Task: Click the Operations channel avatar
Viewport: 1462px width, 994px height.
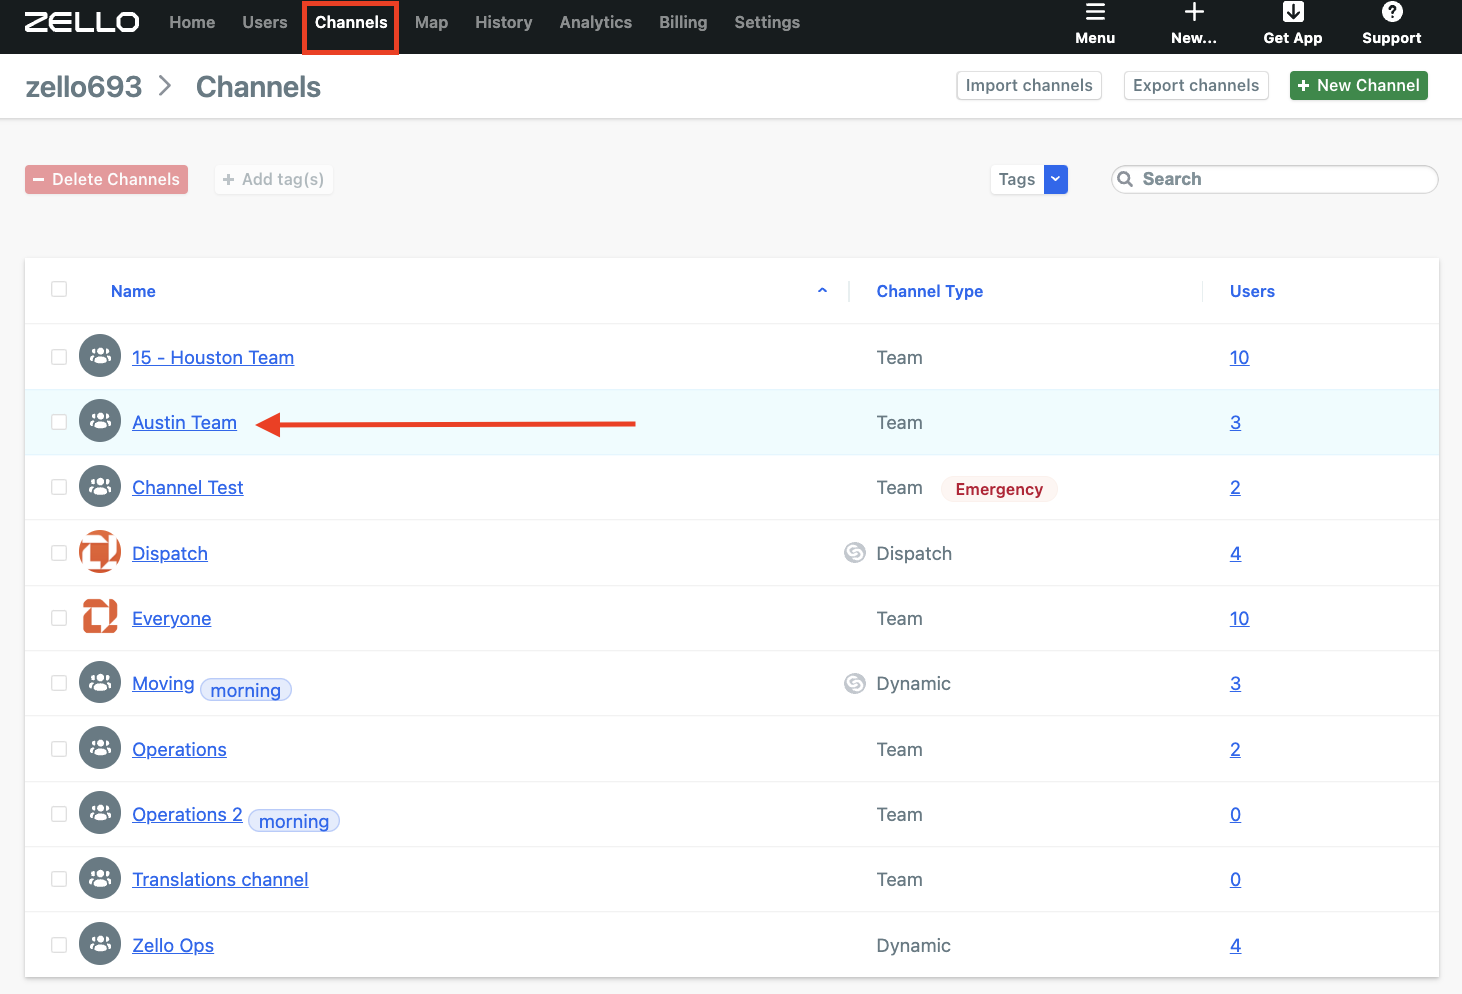Action: pyautogui.click(x=100, y=748)
